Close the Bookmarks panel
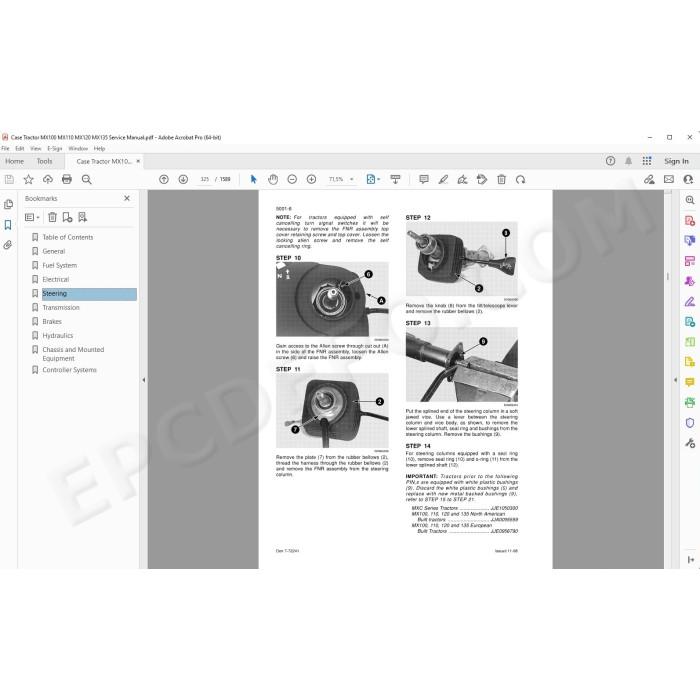 point(127,198)
